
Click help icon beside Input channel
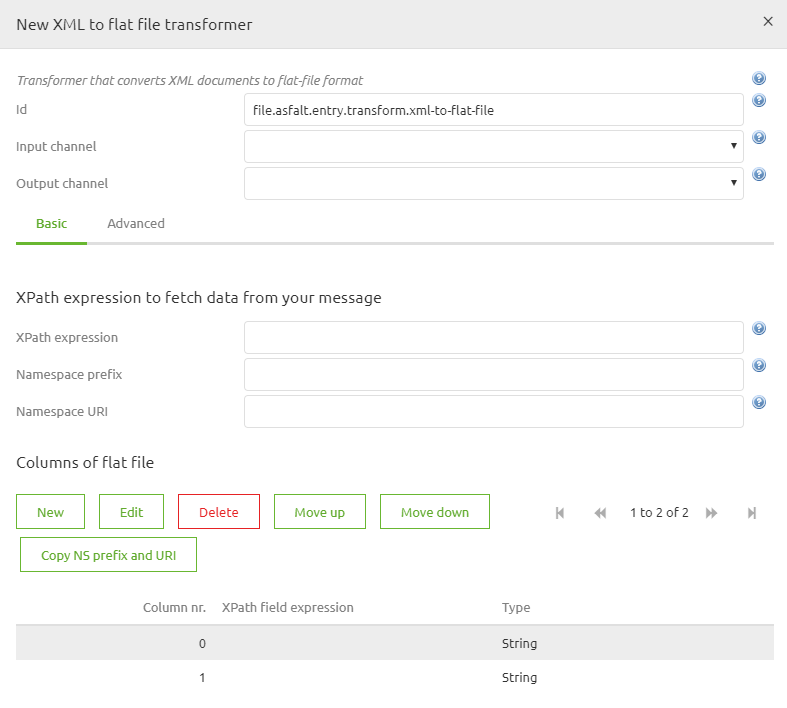click(759, 138)
